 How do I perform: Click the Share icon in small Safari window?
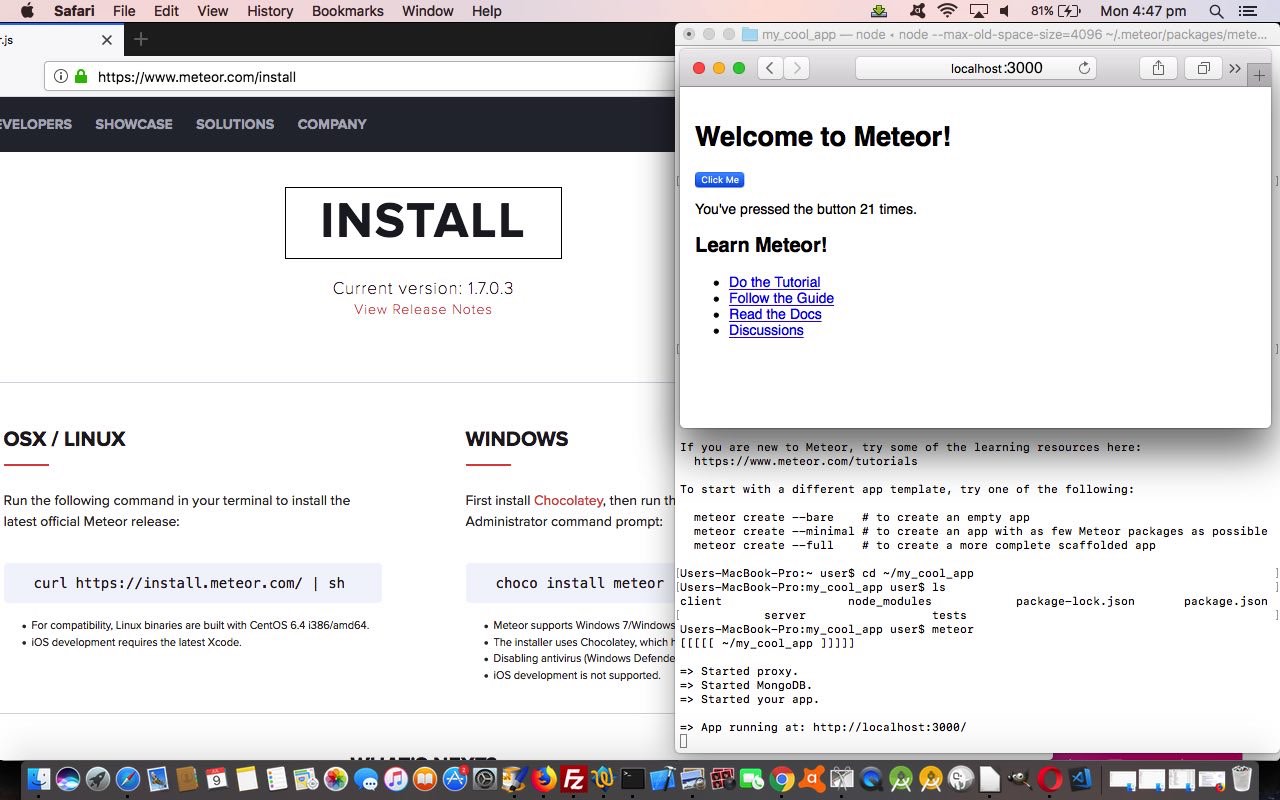point(1158,68)
